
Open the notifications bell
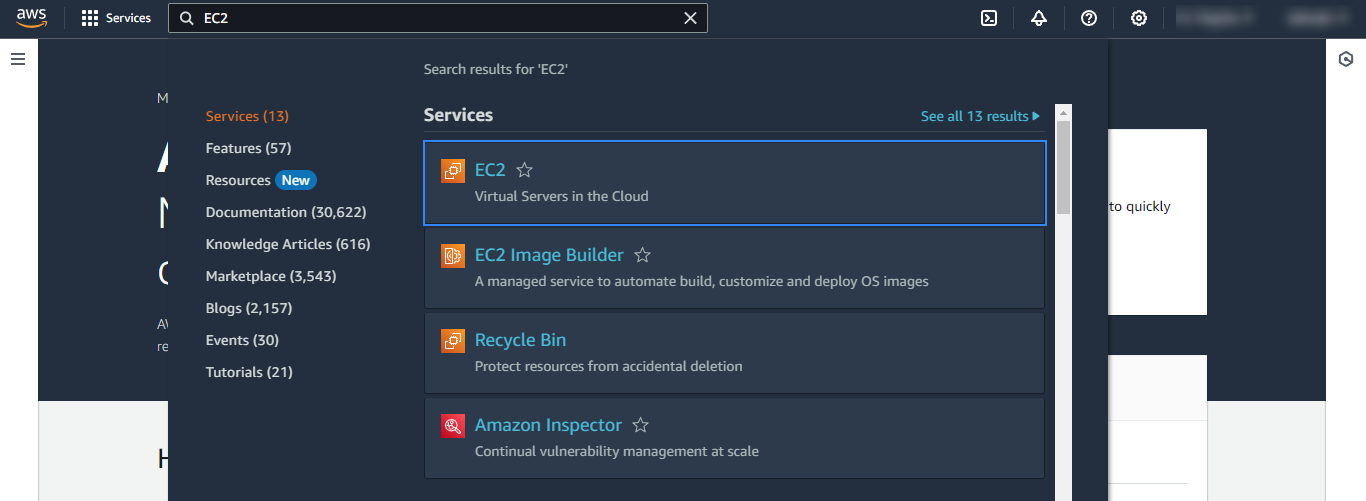pyautogui.click(x=1039, y=18)
